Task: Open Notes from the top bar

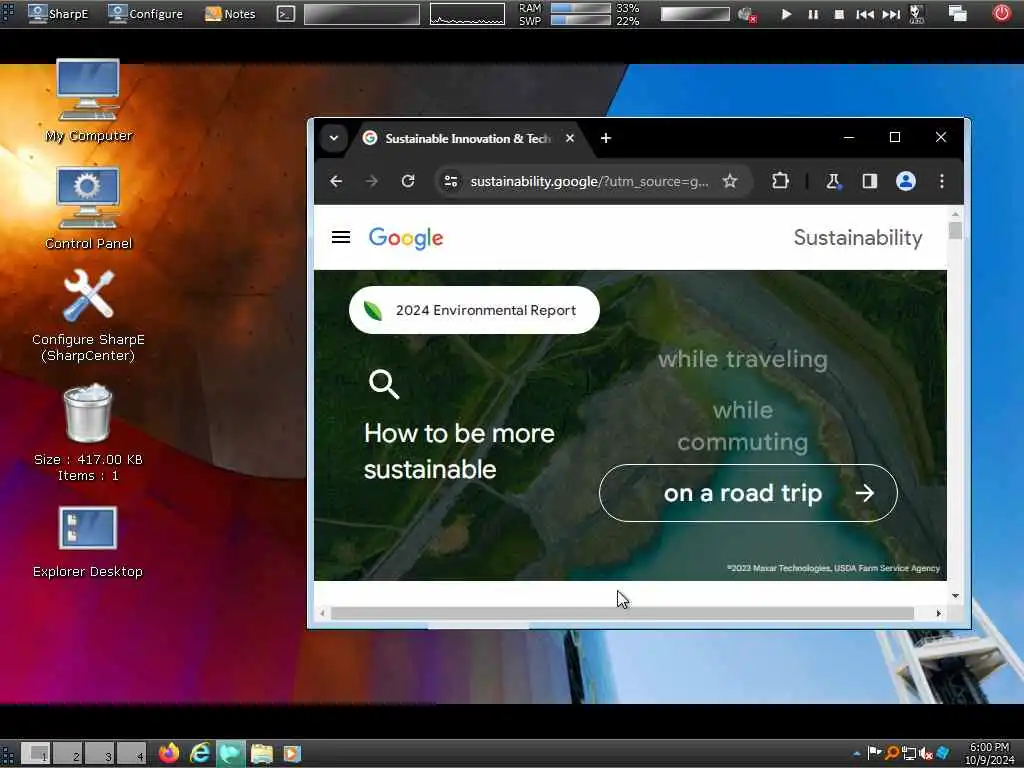Action: pyautogui.click(x=230, y=13)
